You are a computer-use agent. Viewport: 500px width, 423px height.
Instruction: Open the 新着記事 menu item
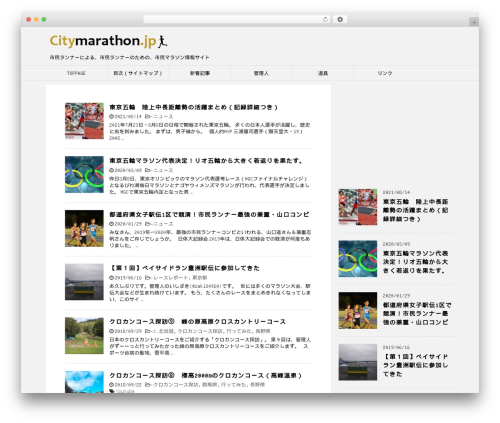tap(200, 73)
